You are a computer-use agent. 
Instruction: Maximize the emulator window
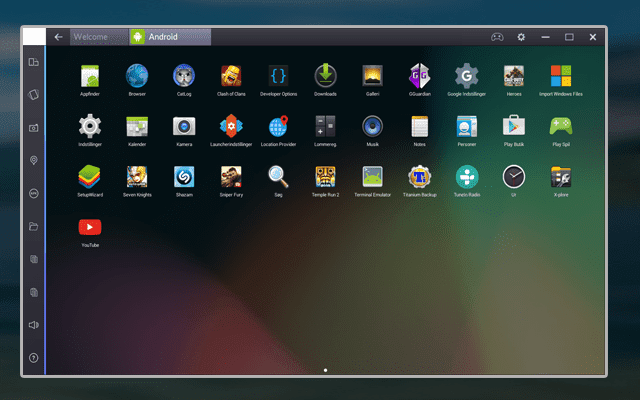pyautogui.click(x=569, y=37)
